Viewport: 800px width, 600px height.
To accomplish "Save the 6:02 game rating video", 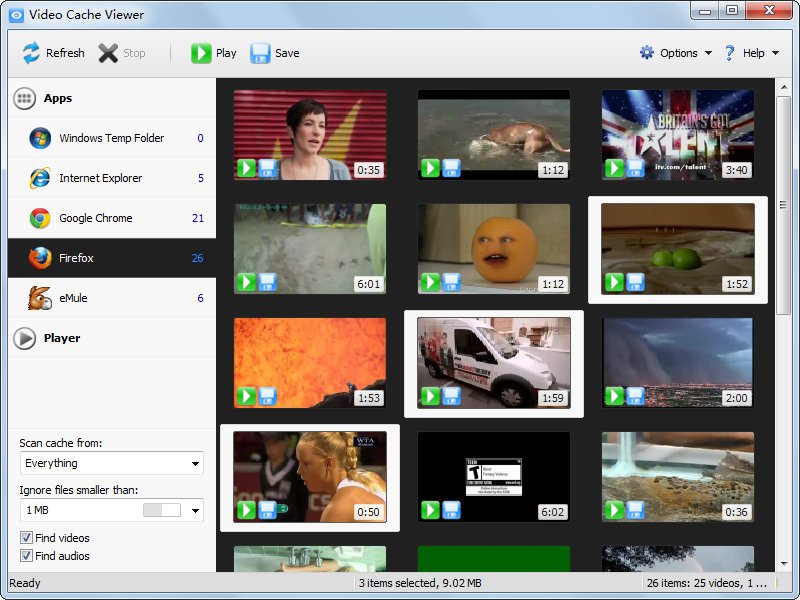I will pos(452,510).
